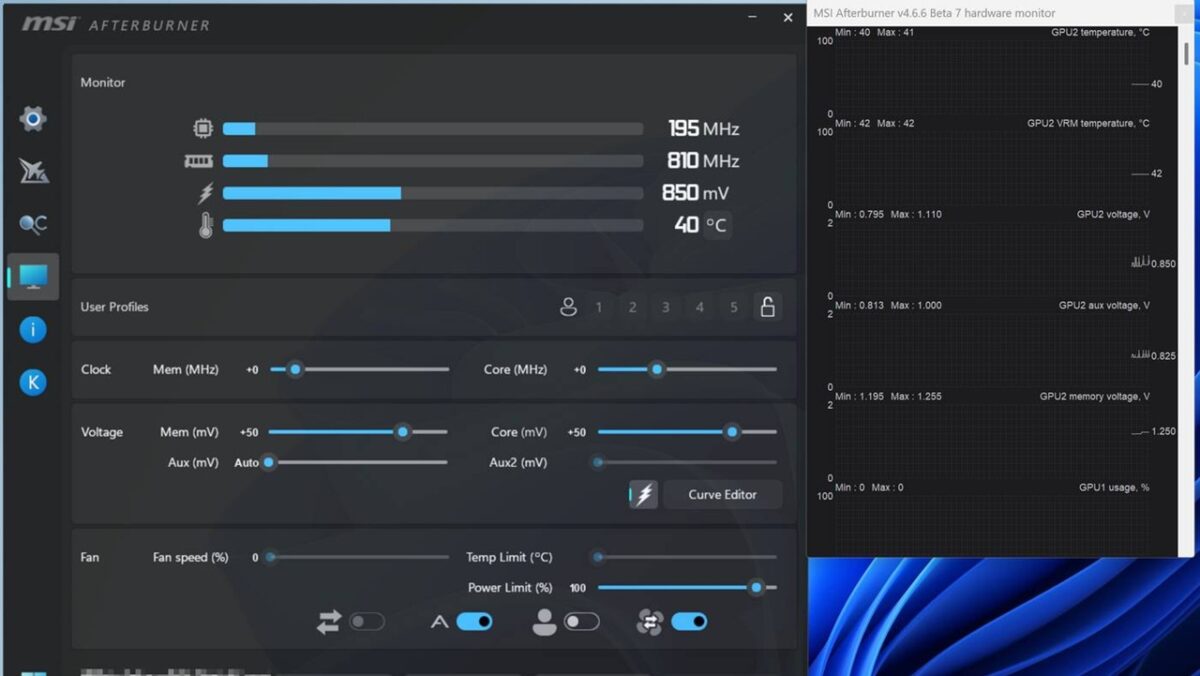
Task: Click the user-defined fan person icon
Action: tap(544, 622)
